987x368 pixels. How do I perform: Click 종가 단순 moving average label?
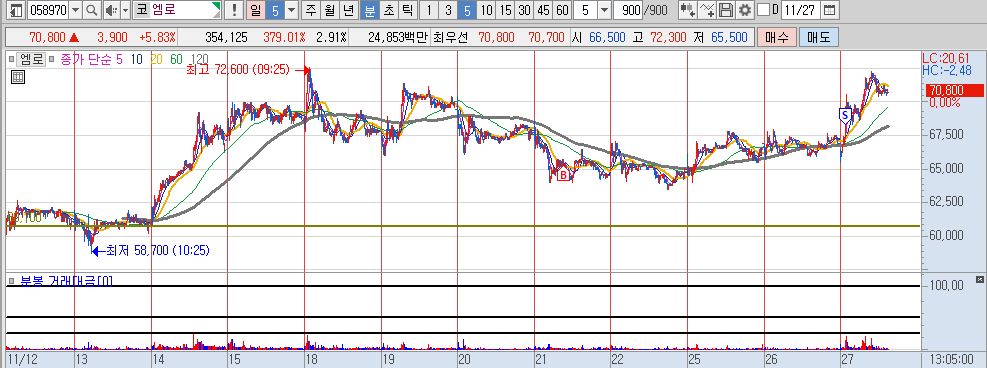pyautogui.click(x=87, y=60)
